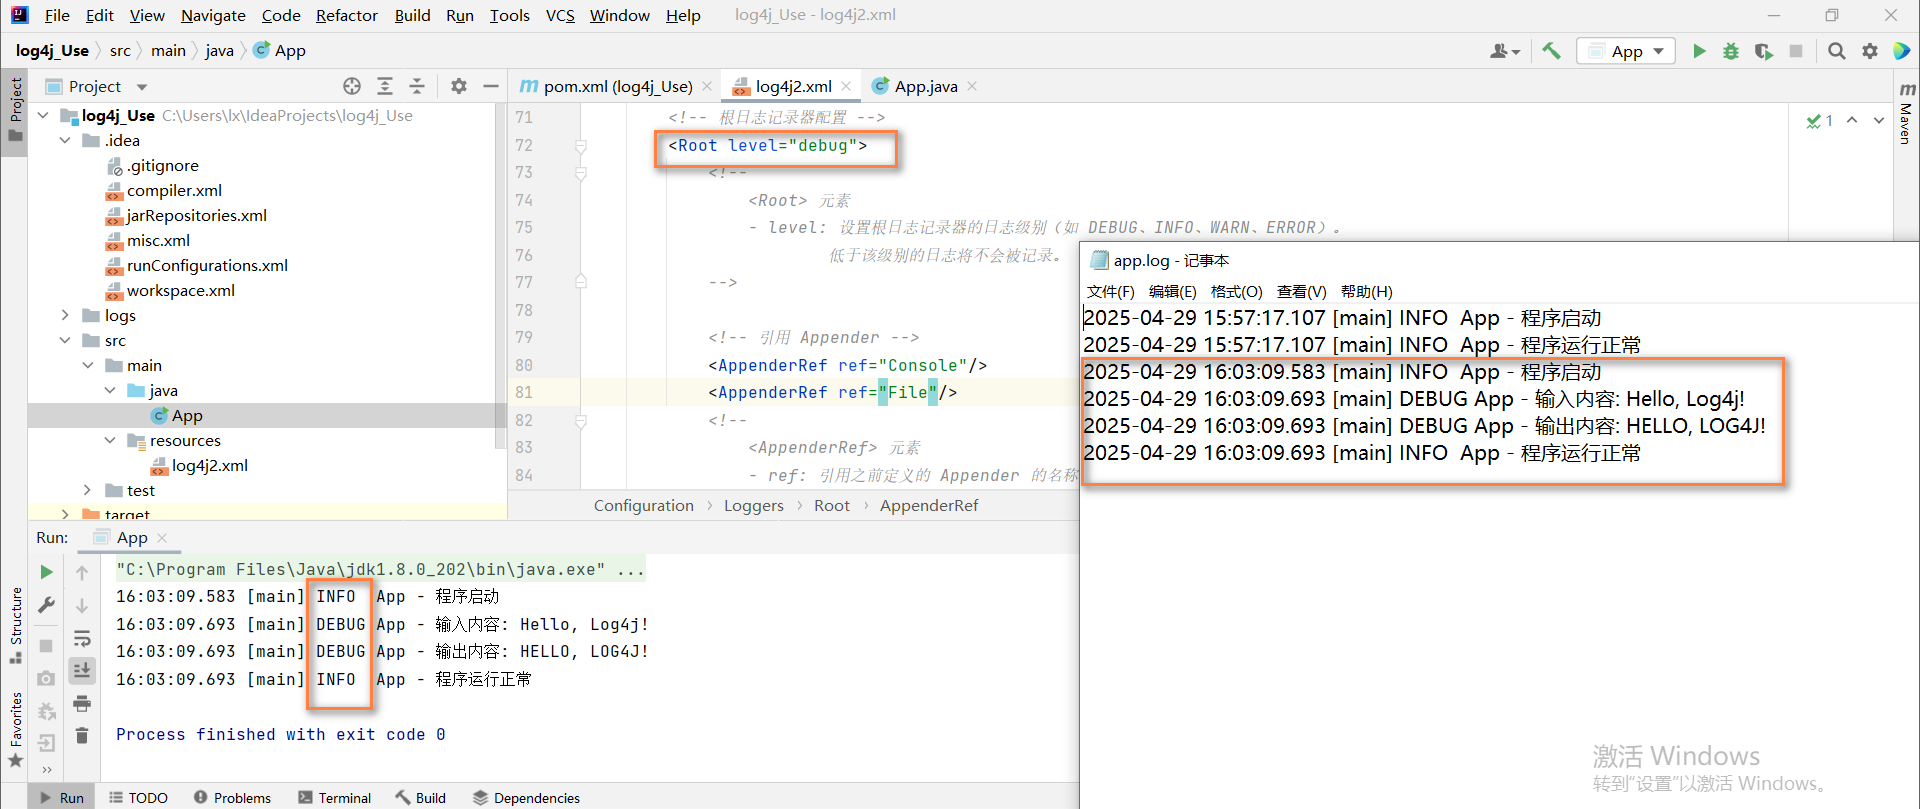The image size is (1920, 809).
Task: Toggle the Structure tool window
Action: (15, 626)
